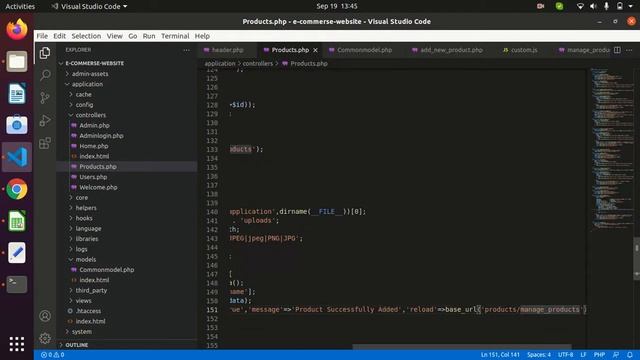Change encoding via UTF-8 status item
This screenshot has width=640, height=360.
point(565,355)
